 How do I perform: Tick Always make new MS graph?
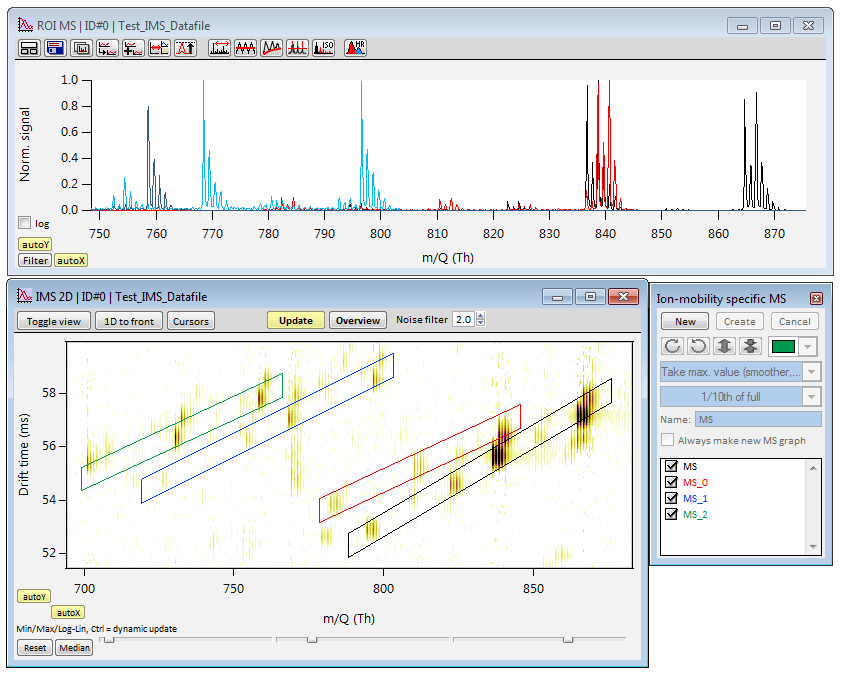pos(667,440)
